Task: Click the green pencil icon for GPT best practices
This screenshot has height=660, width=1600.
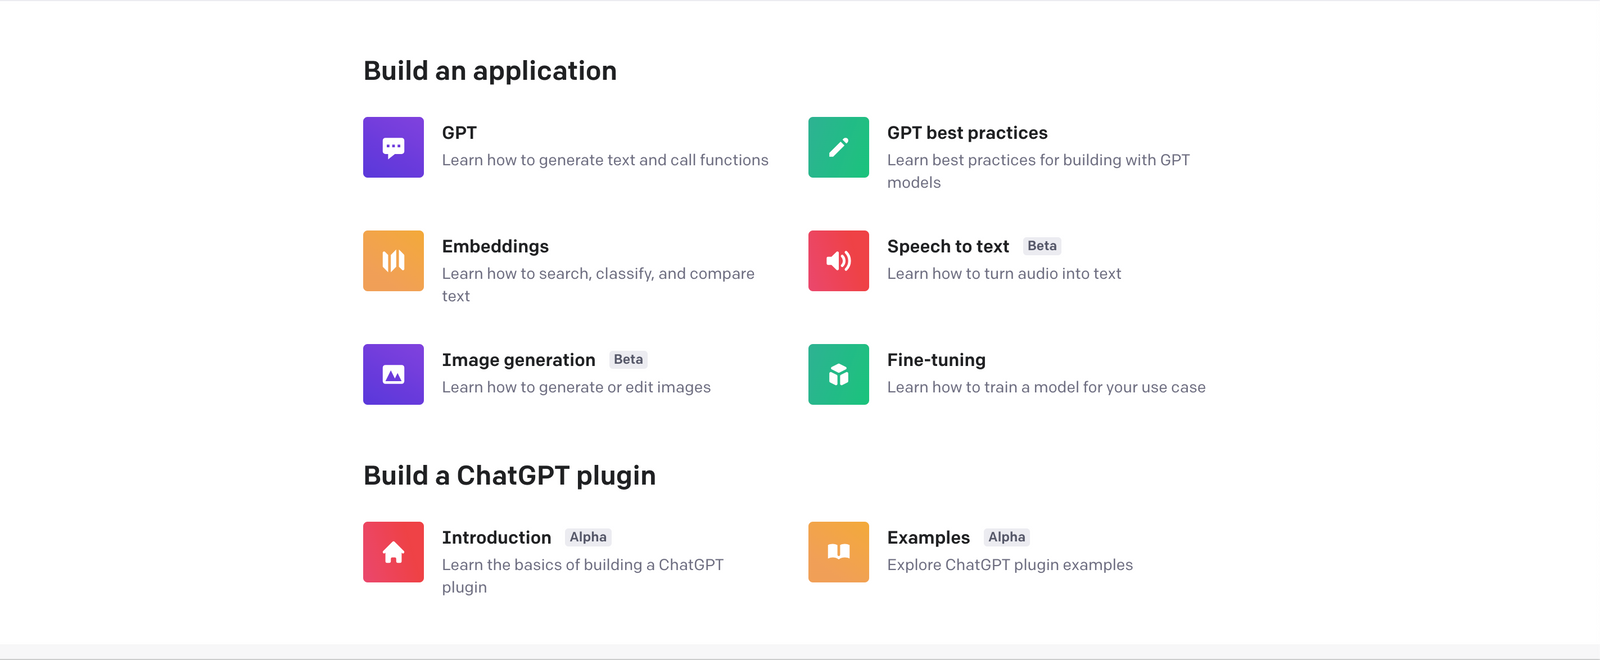Action: click(x=838, y=147)
